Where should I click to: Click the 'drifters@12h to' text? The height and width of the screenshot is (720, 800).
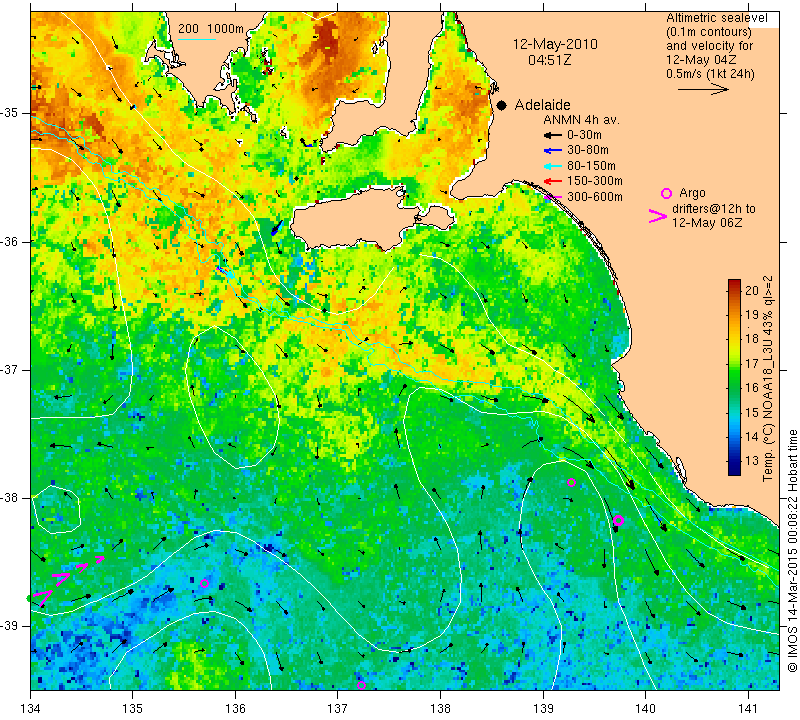tap(713, 209)
